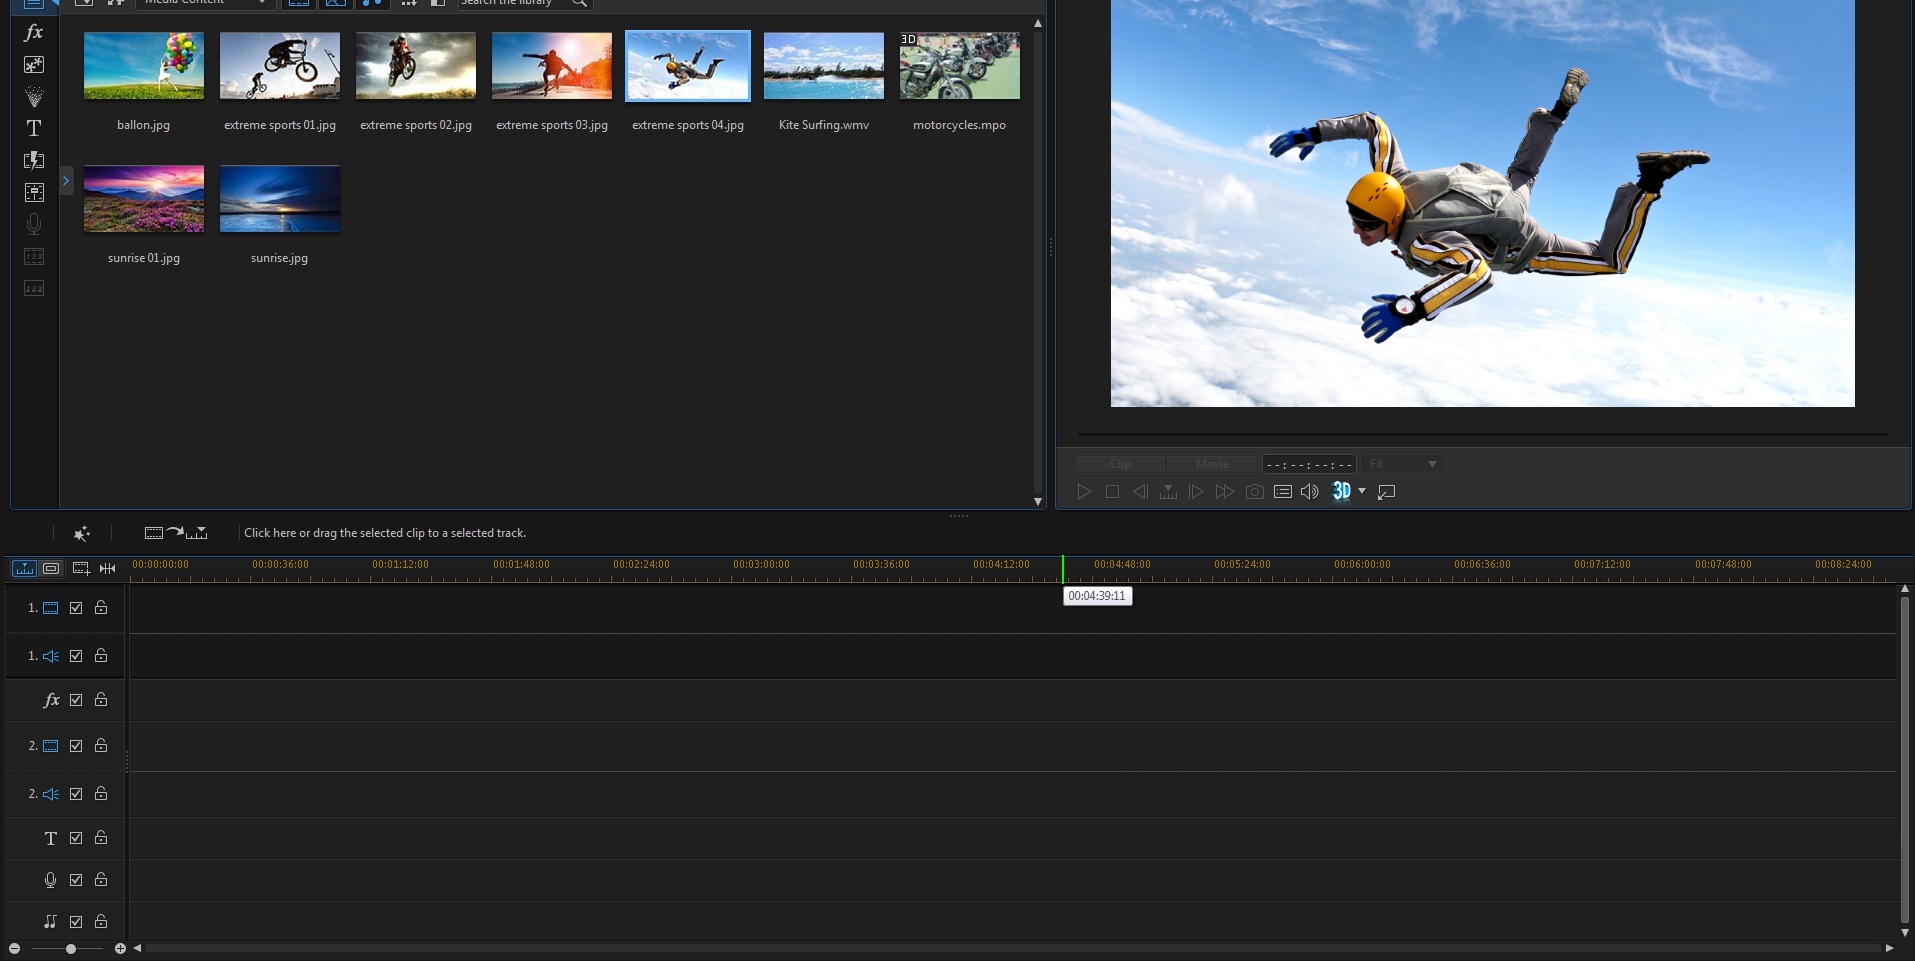The image size is (1915, 961).
Task: Open the Fit zoom dropdown
Action: click(x=1405, y=464)
